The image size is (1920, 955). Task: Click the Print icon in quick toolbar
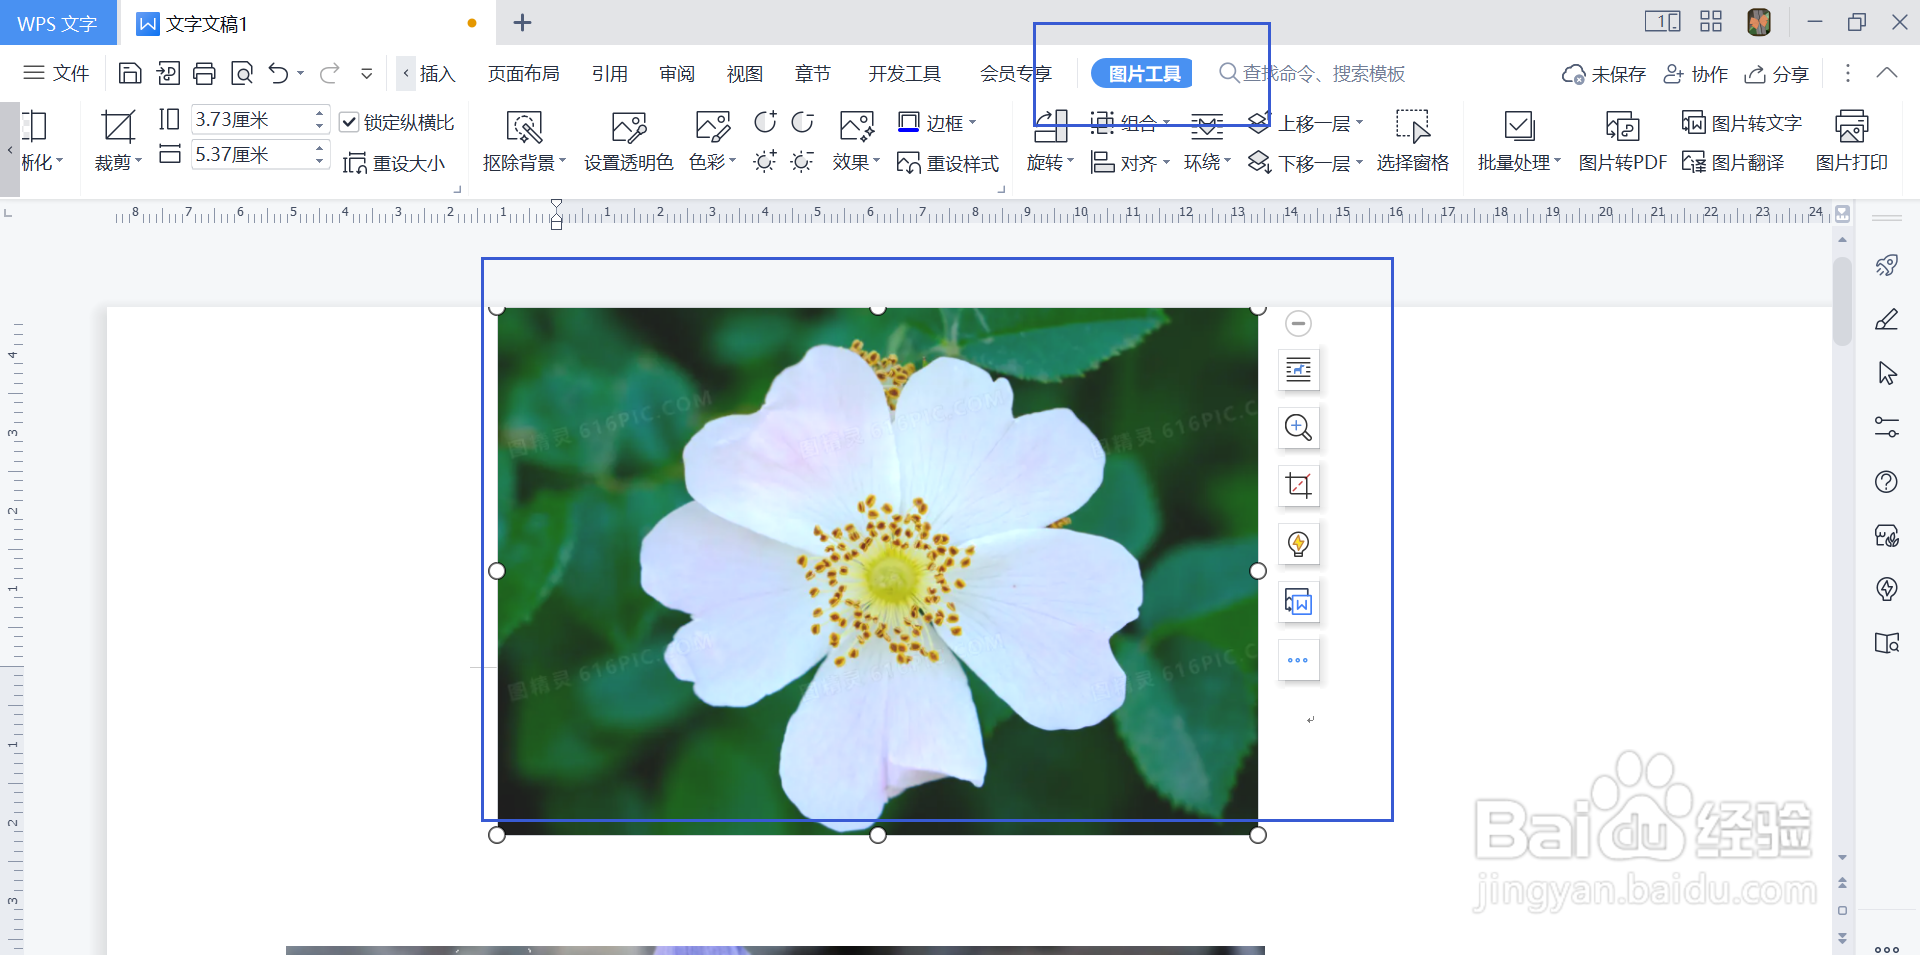pos(205,73)
